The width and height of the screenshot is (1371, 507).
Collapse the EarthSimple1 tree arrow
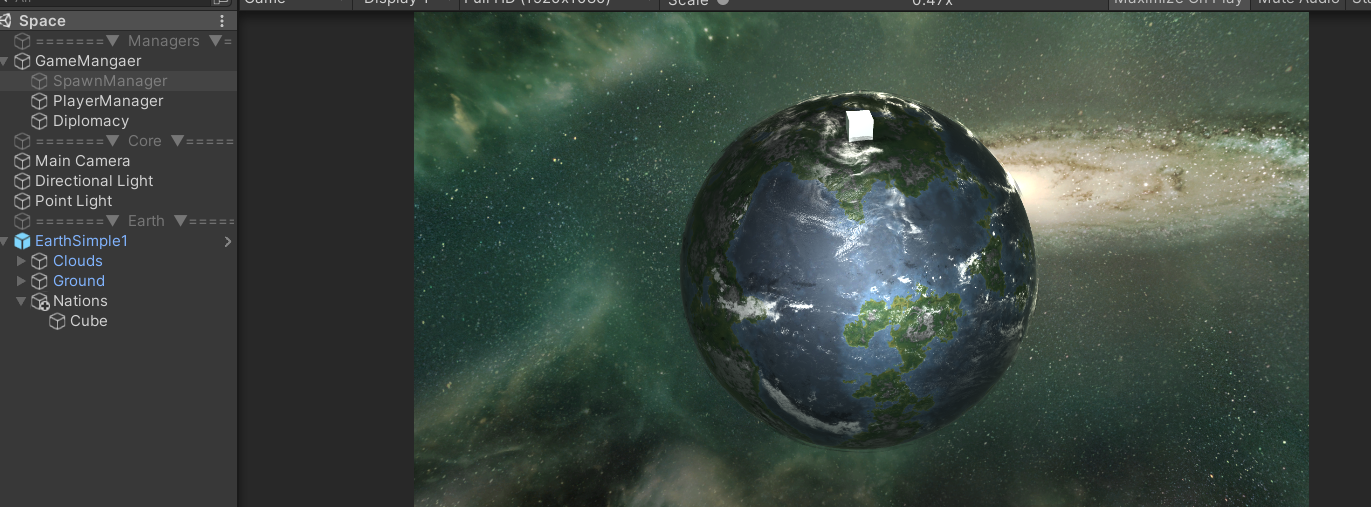pos(5,241)
